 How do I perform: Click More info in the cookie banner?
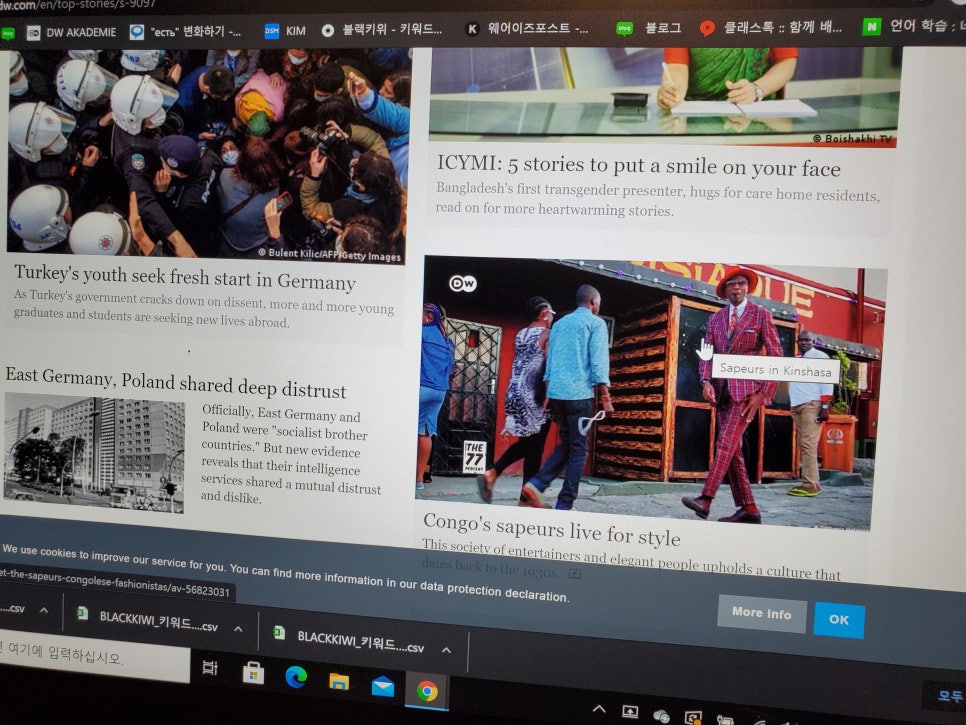[x=761, y=613]
